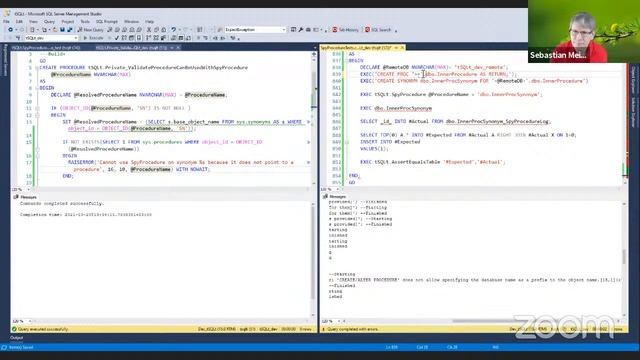Click the Save file icon
The image size is (640, 360).
[62, 30]
